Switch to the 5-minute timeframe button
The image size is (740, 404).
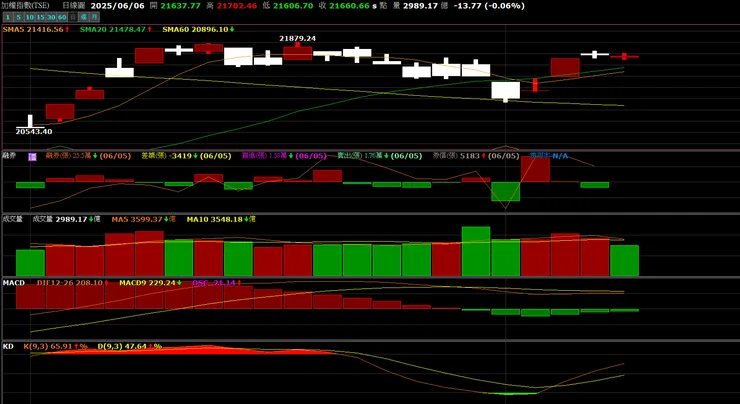[19, 17]
